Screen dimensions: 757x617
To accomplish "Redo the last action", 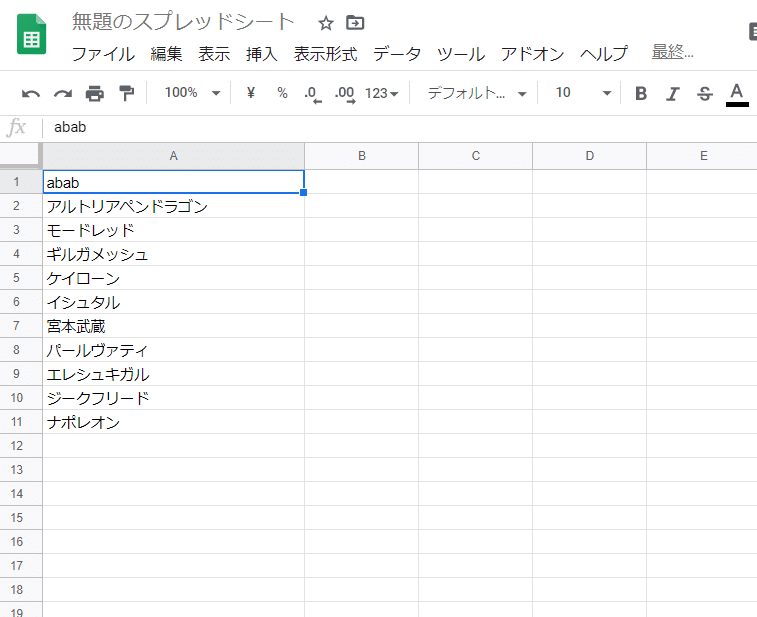I will coord(63,93).
